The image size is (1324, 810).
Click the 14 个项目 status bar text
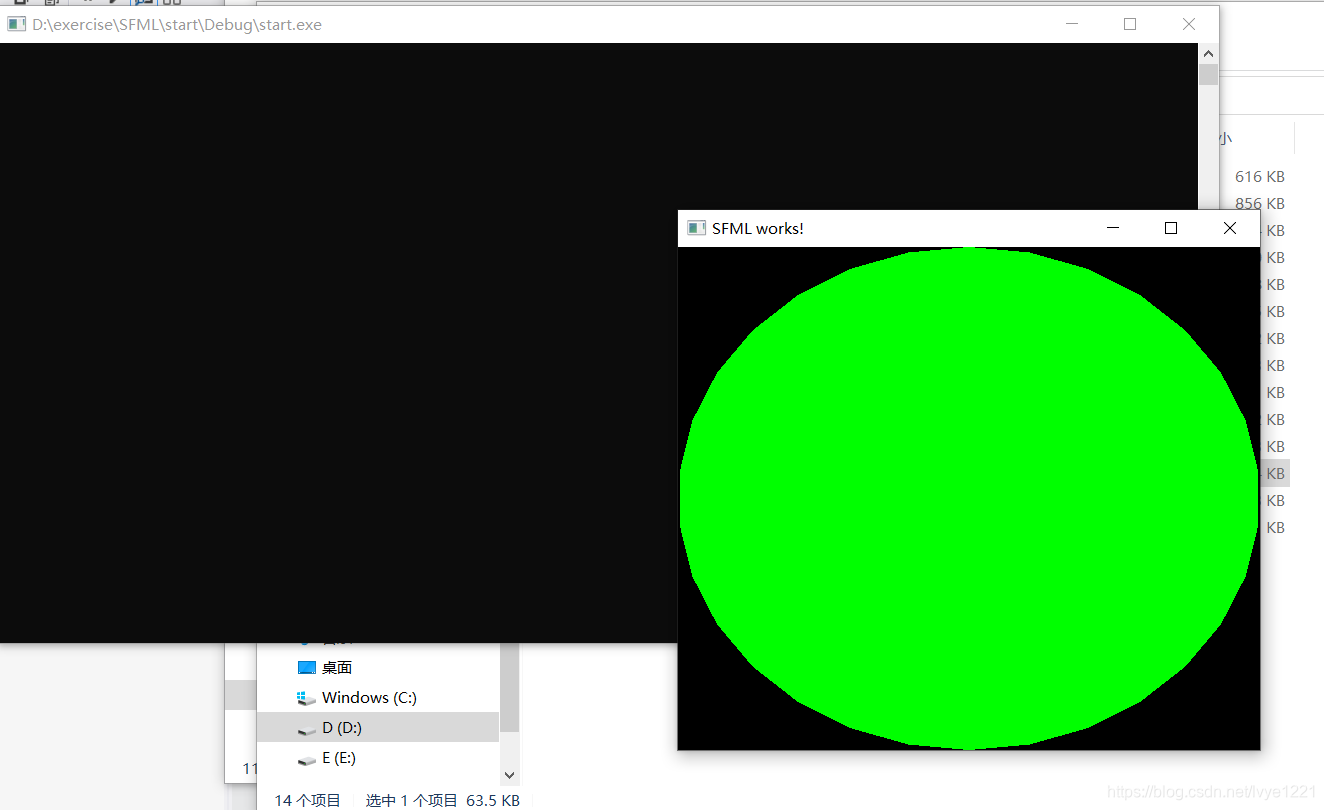click(x=307, y=800)
